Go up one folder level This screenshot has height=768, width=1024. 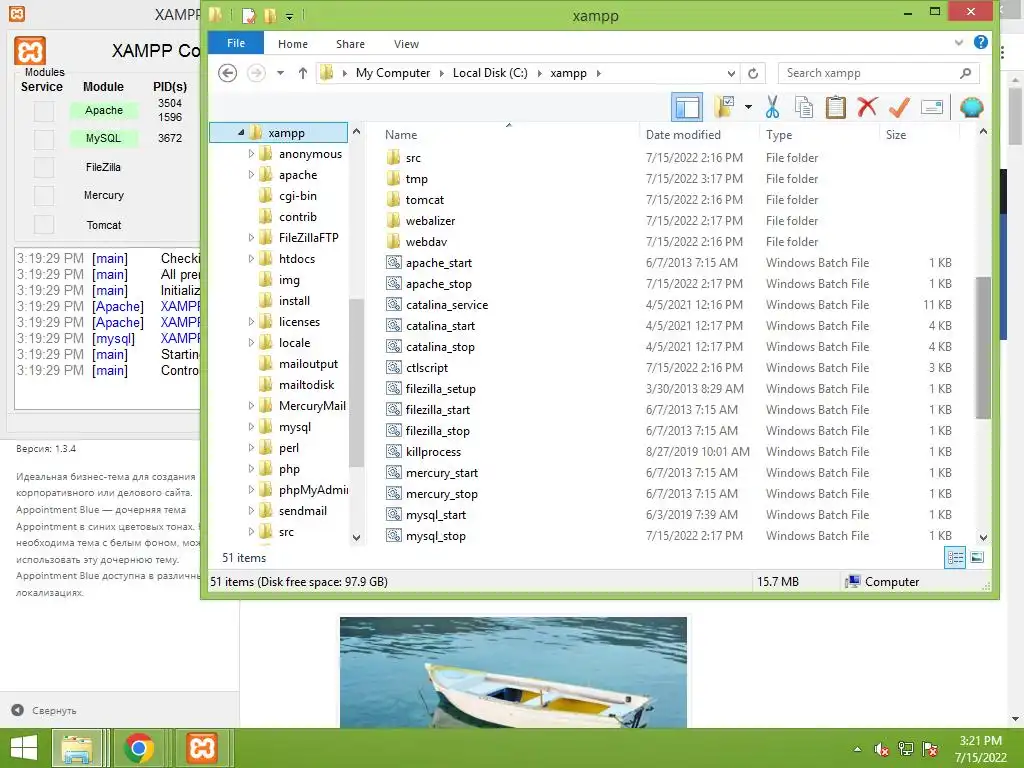(302, 73)
